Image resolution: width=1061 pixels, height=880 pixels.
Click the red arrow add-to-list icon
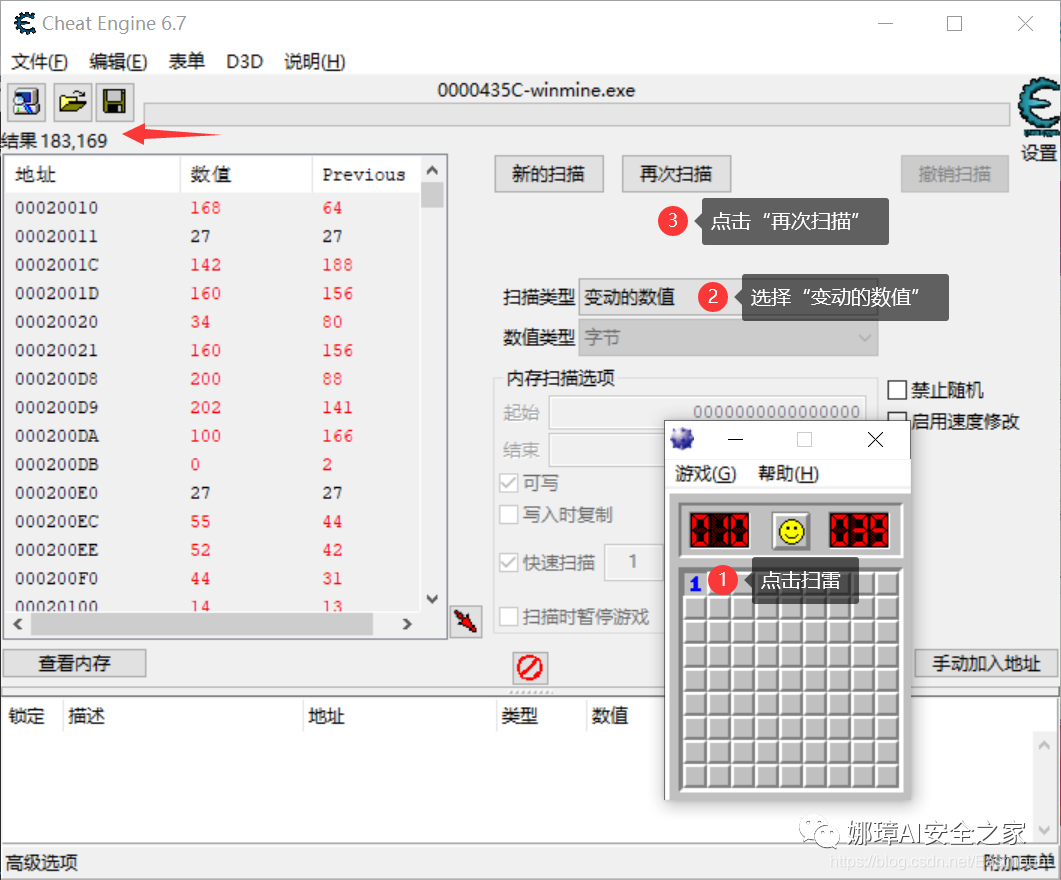(466, 621)
